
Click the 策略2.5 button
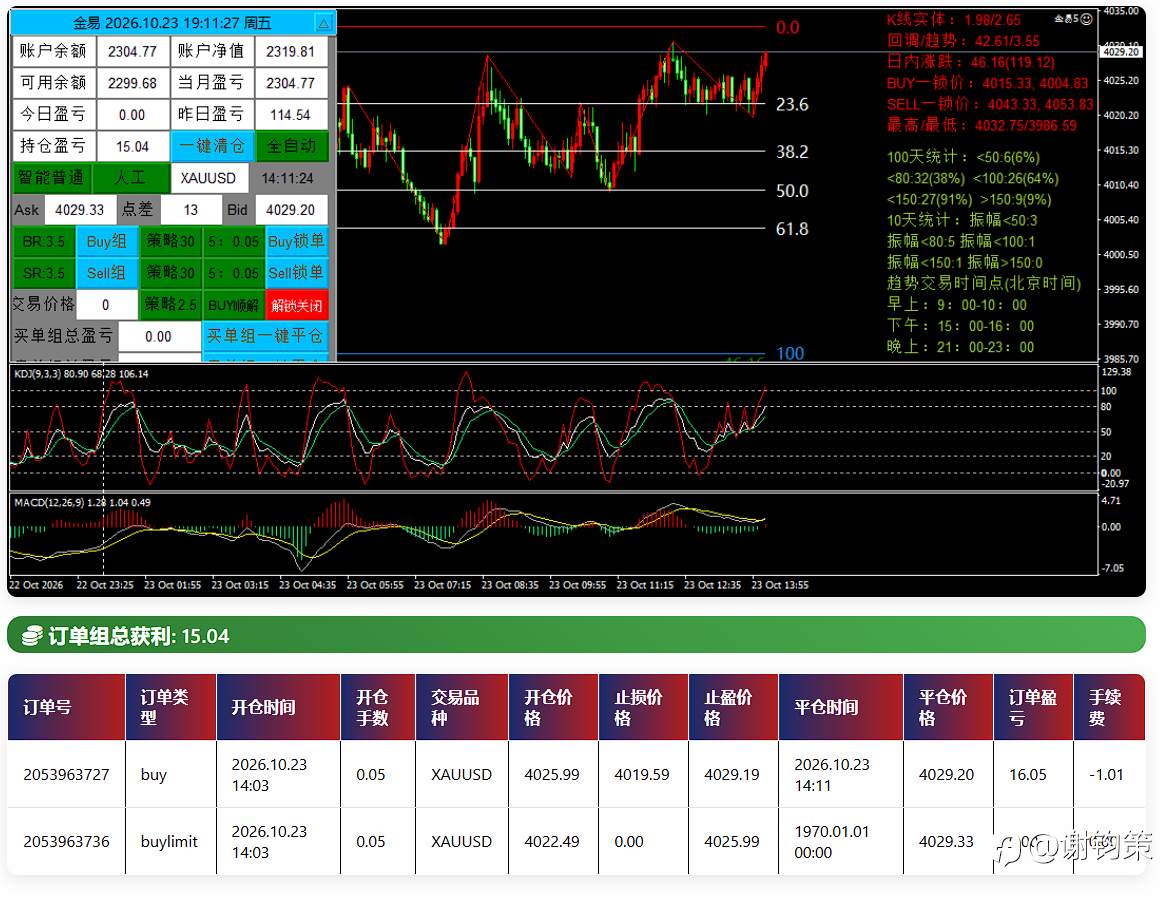(170, 305)
